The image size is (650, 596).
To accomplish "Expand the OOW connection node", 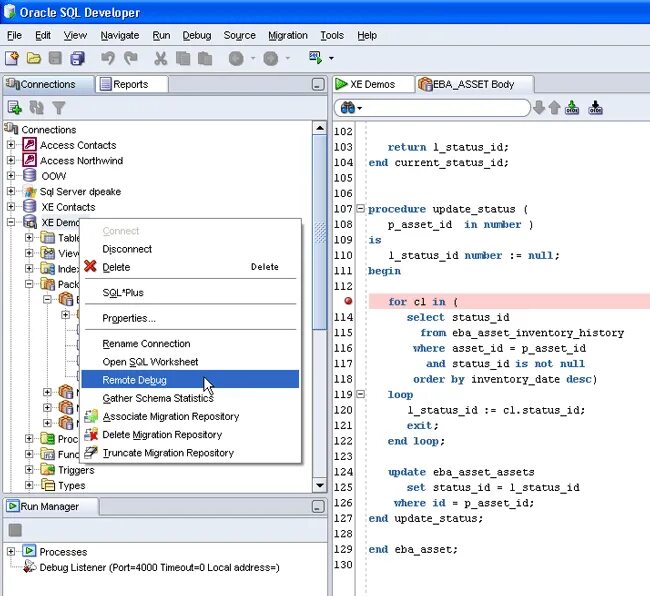I will point(11,176).
